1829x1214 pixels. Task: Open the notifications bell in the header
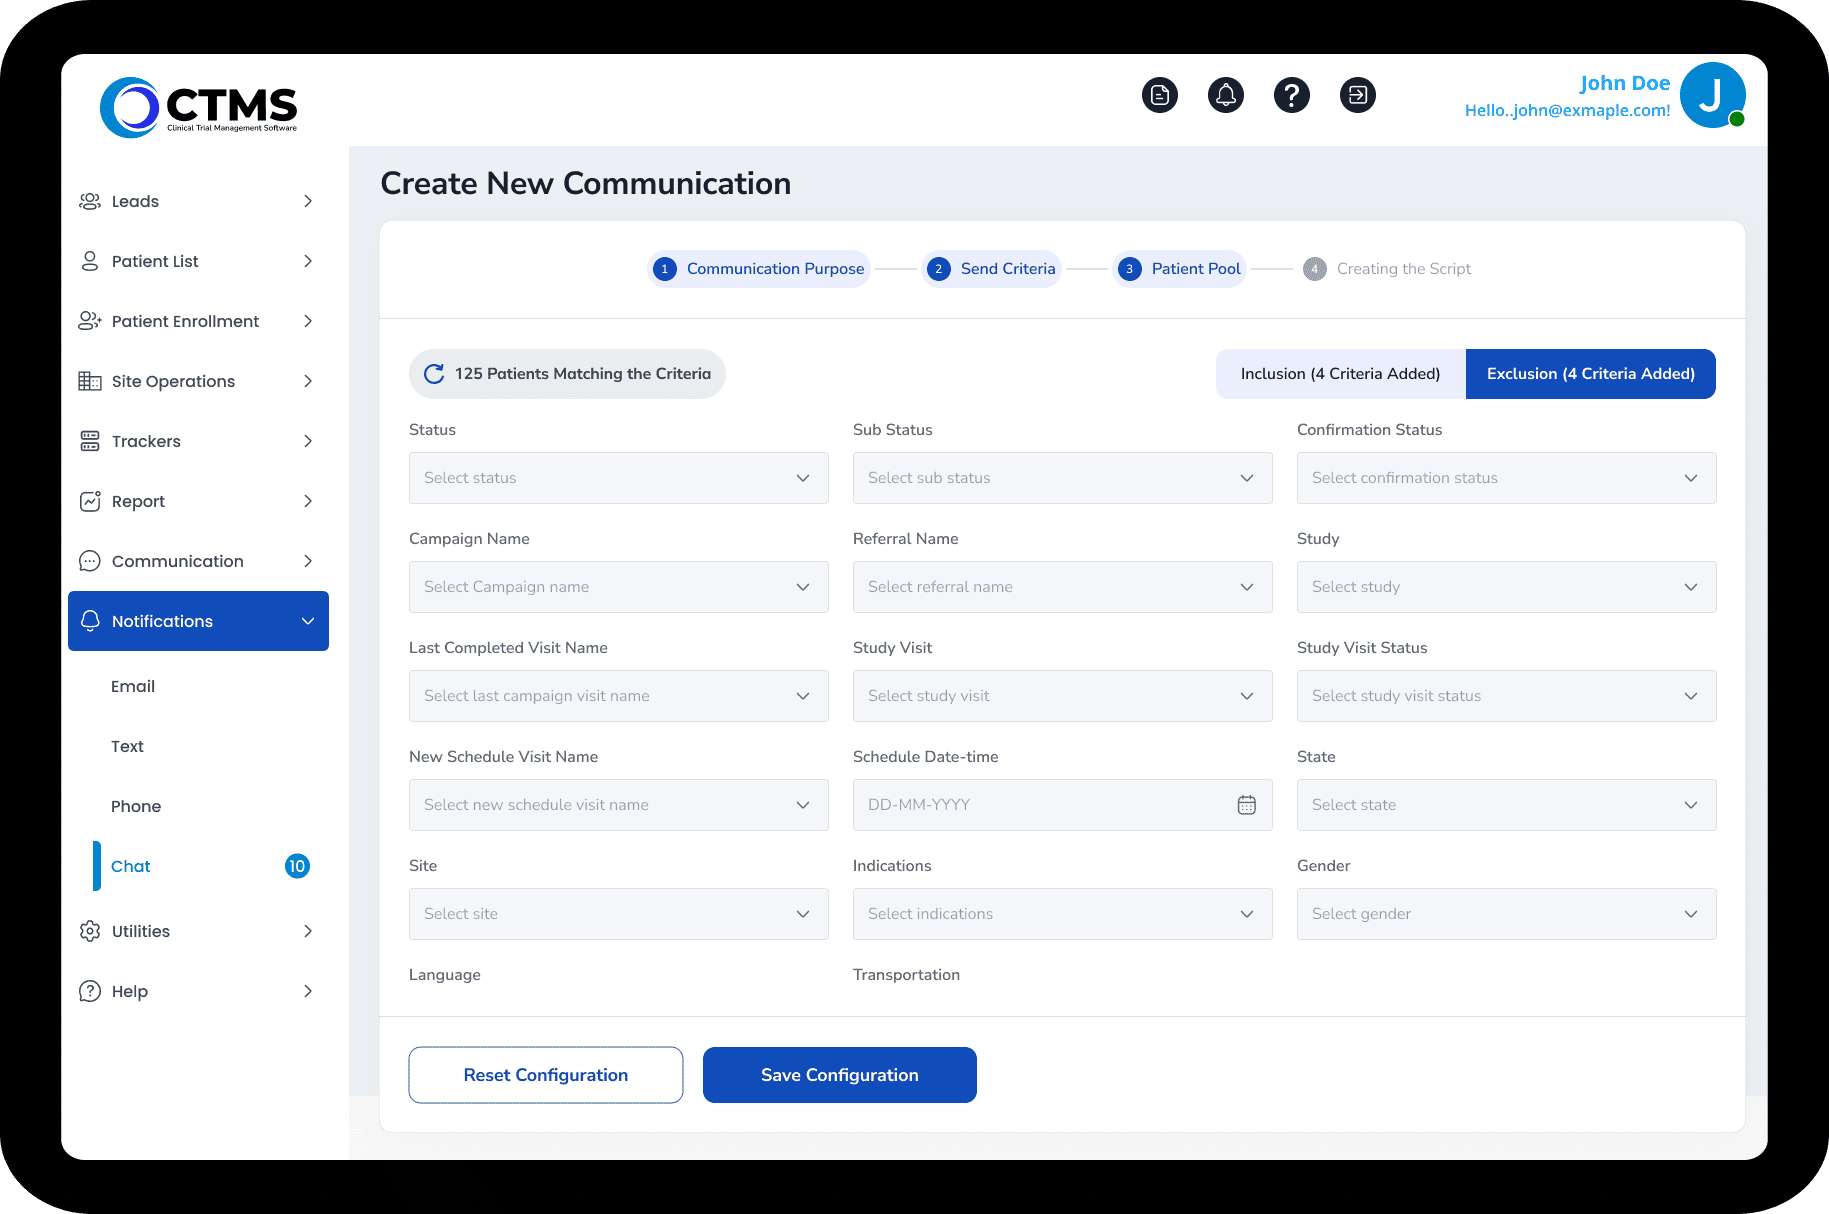click(x=1226, y=95)
